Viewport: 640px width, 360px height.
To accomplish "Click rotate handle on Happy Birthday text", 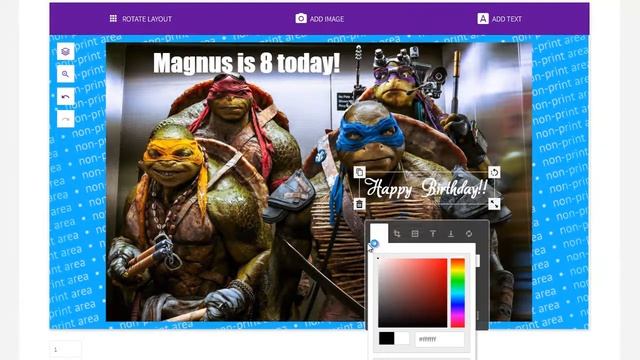I will 494,172.
